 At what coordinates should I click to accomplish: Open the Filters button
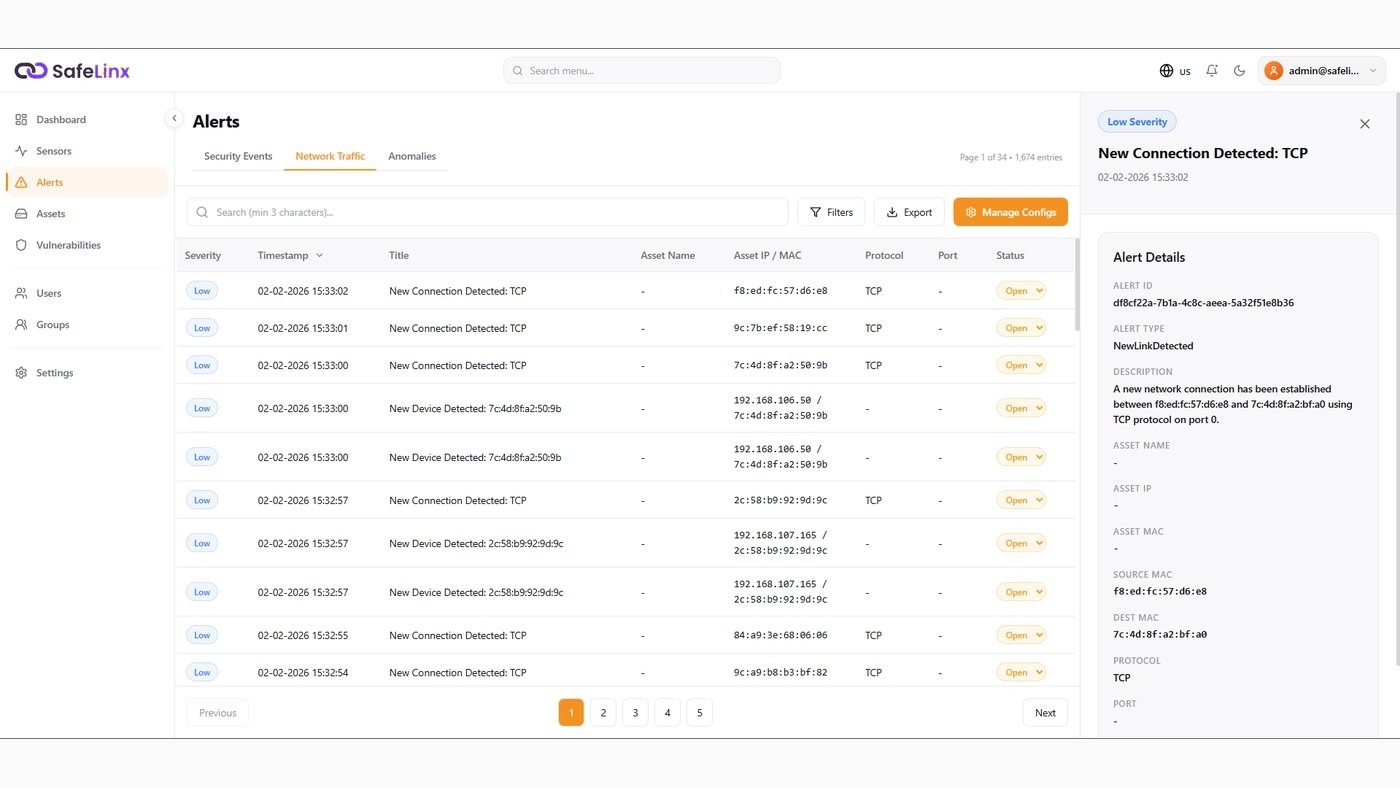tap(831, 212)
